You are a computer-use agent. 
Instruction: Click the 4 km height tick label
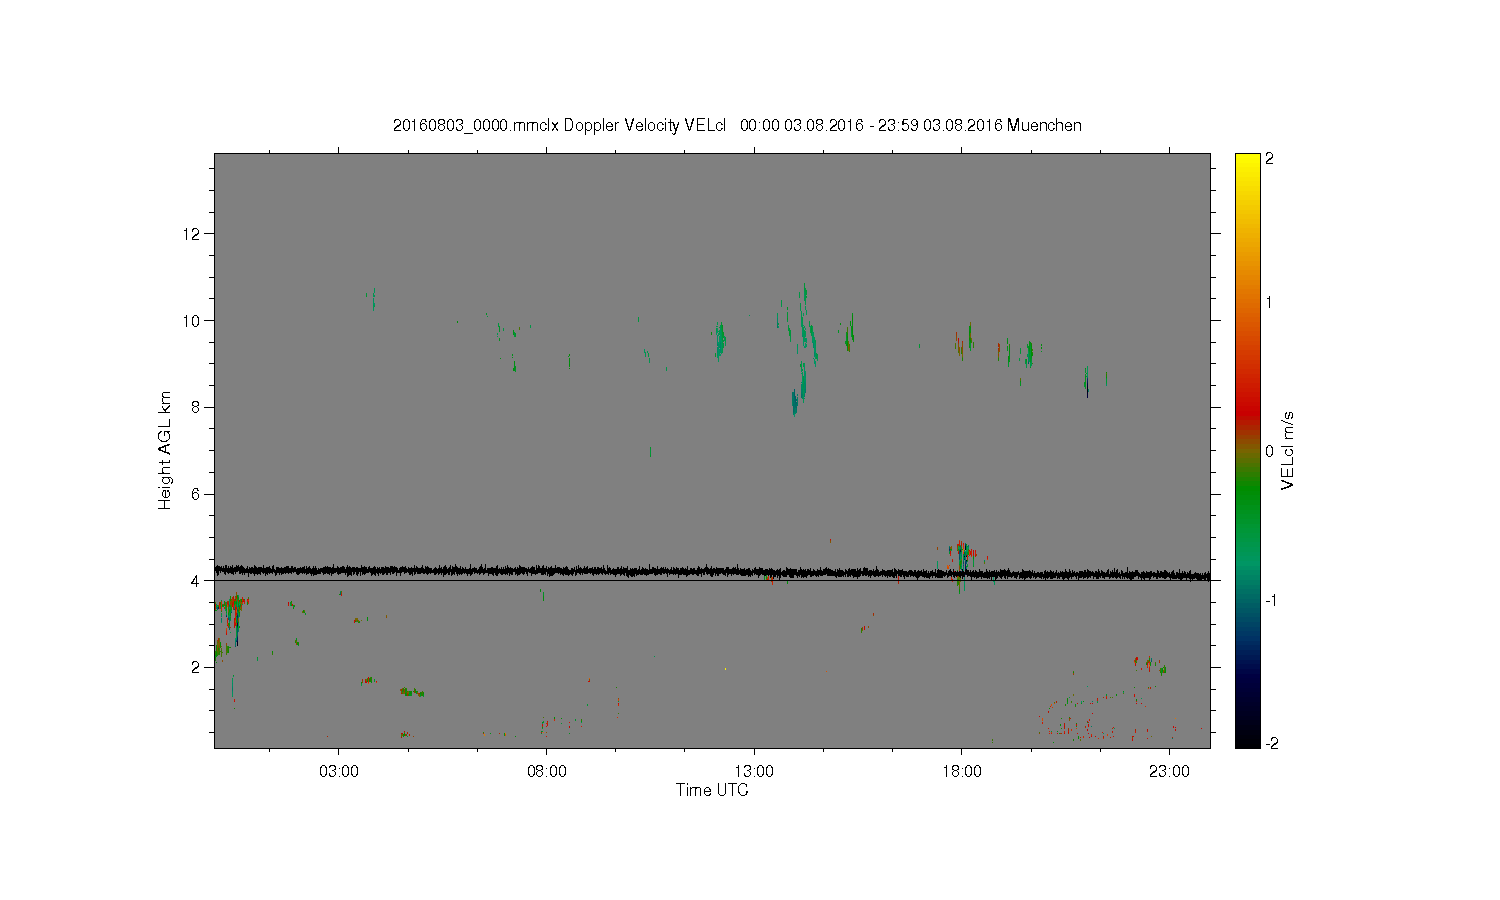click(x=196, y=580)
